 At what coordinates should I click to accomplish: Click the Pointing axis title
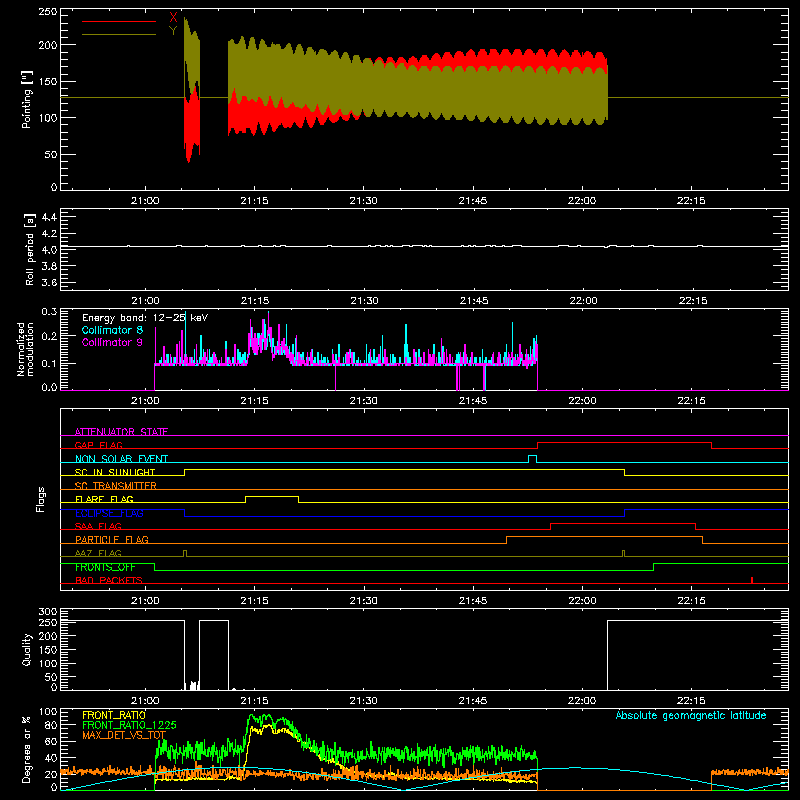click(x=27, y=99)
